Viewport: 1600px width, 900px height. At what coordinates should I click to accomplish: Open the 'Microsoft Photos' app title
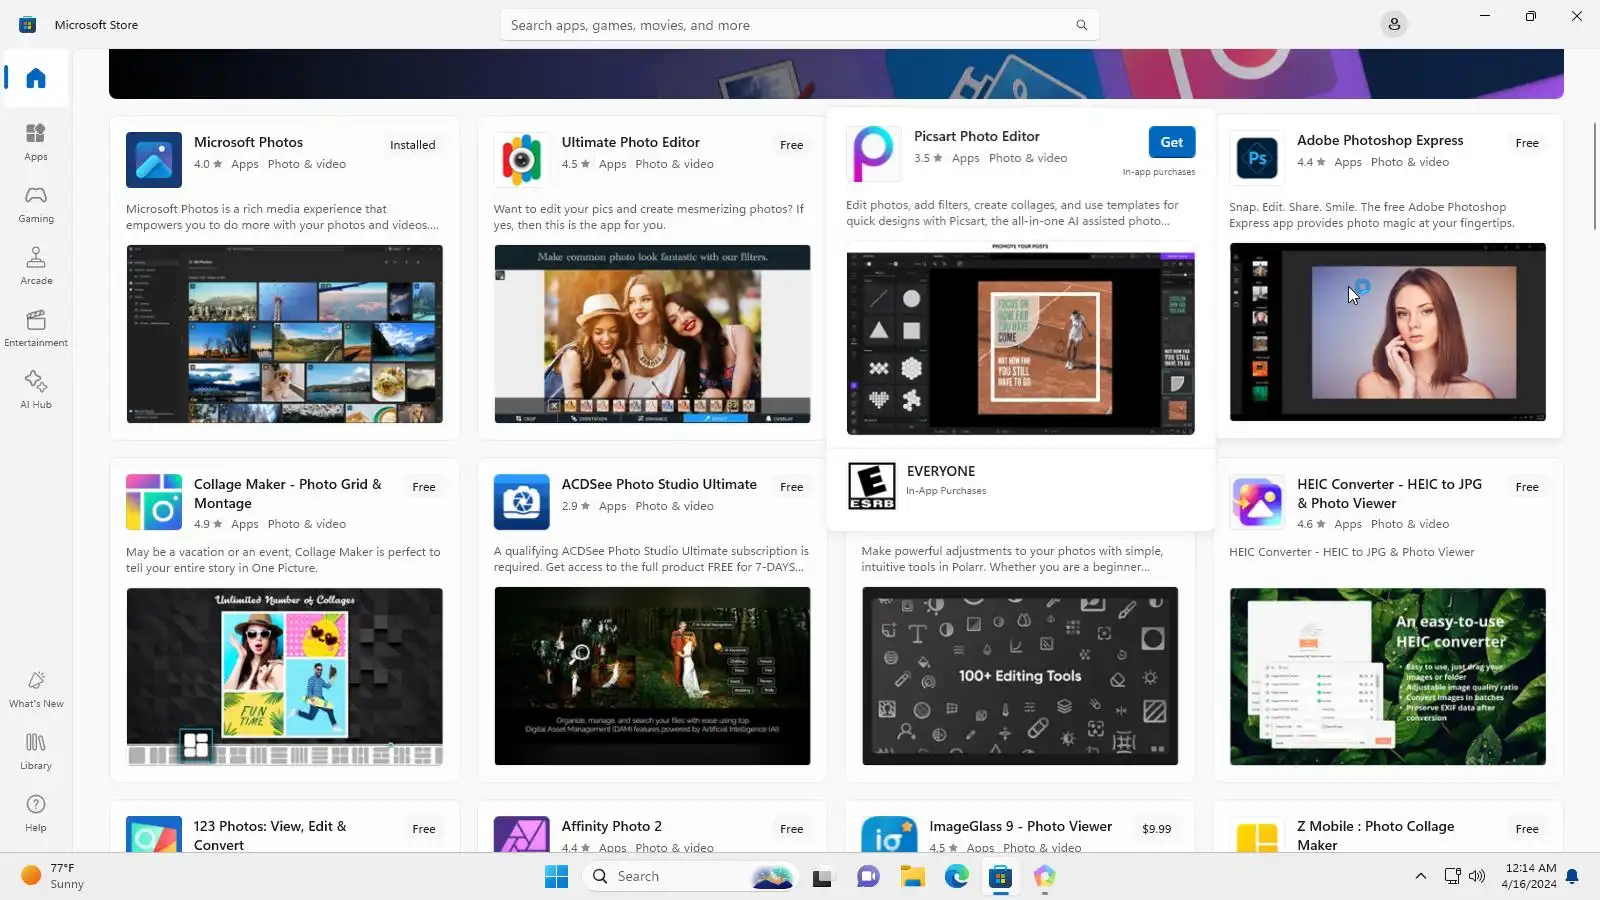pos(248,142)
